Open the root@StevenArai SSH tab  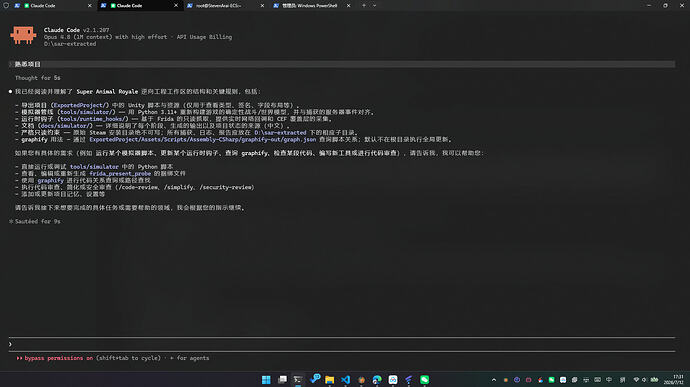[x=226, y=6]
